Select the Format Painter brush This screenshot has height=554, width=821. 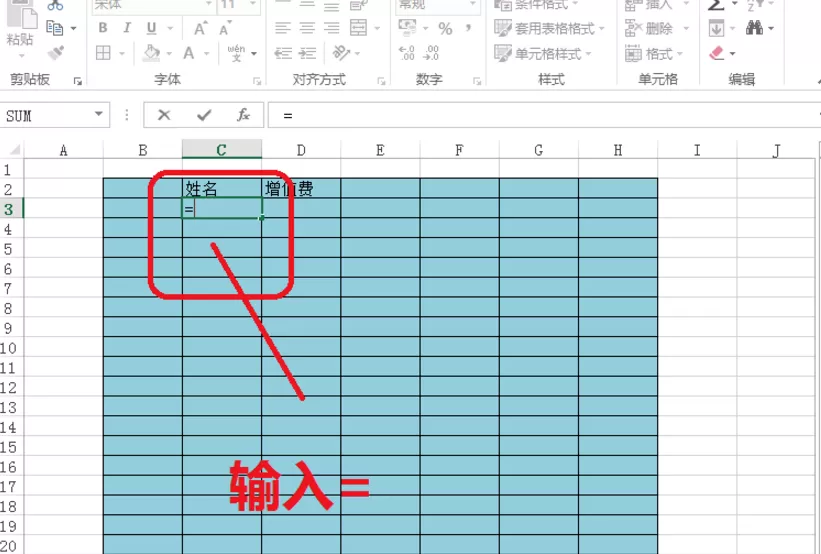coord(55,52)
